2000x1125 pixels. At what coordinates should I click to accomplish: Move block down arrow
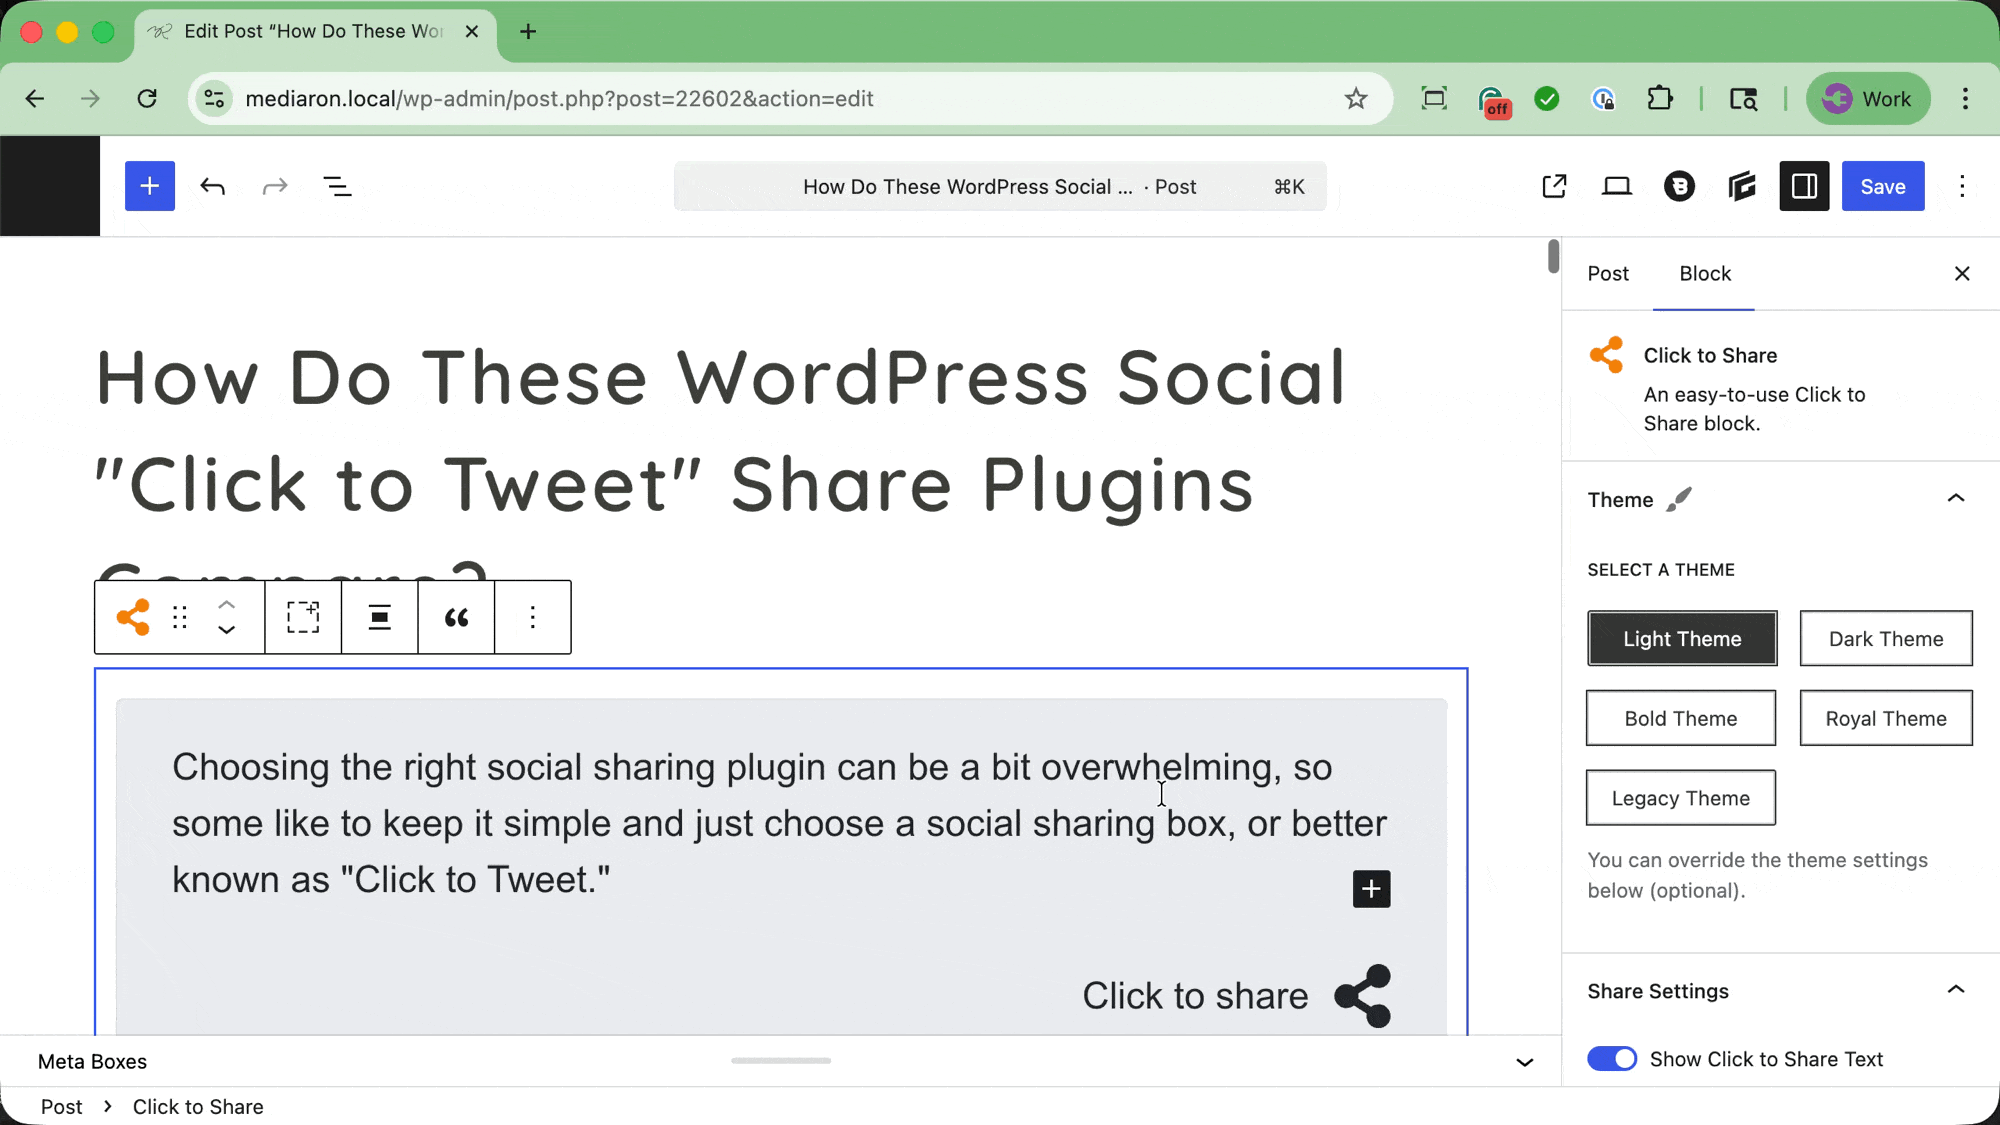(227, 630)
